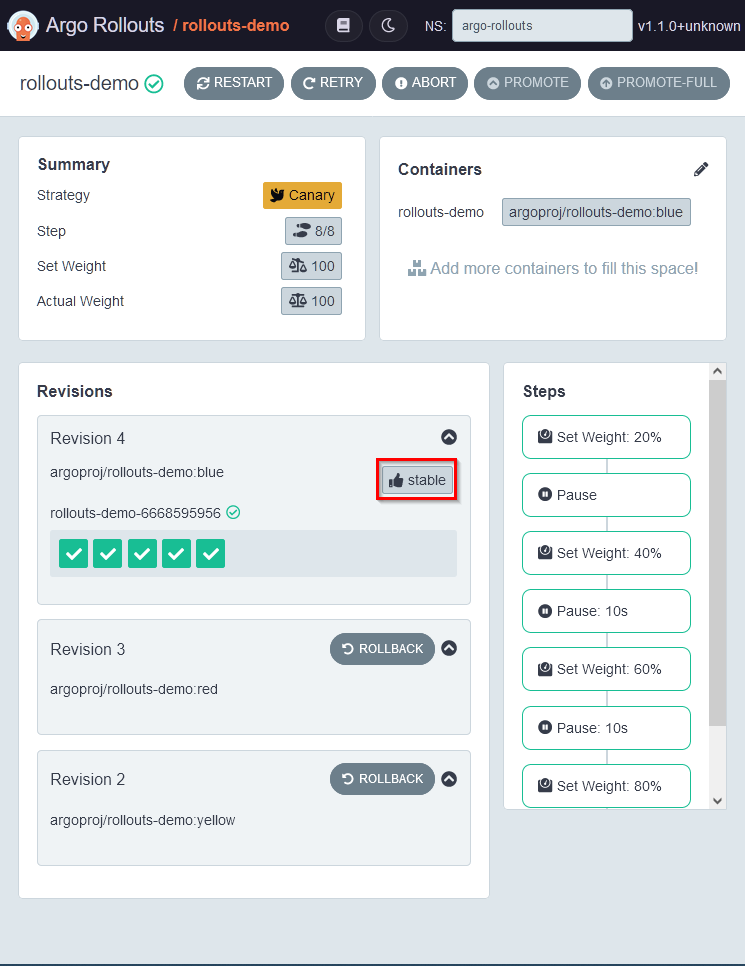745x966 pixels.
Task: Click the second green pod checkmark
Action: pyautogui.click(x=107, y=553)
